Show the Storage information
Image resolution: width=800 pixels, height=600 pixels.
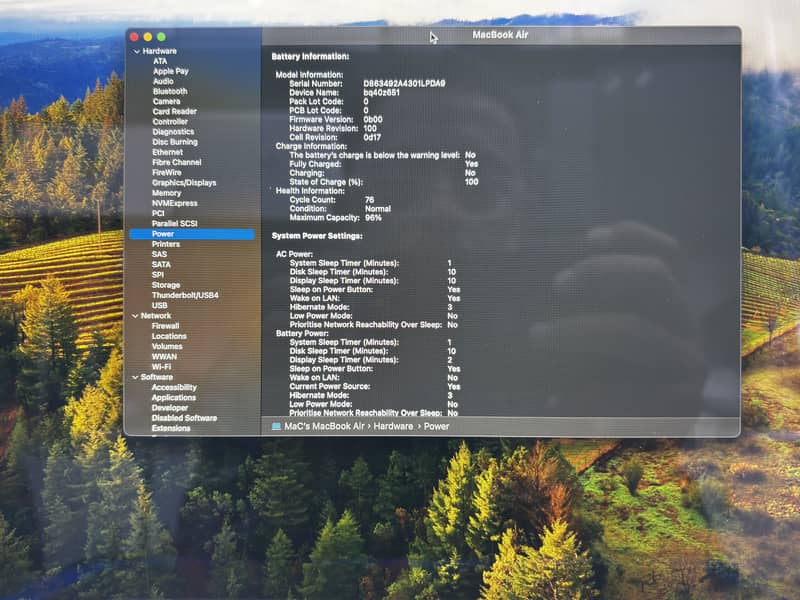tap(166, 285)
